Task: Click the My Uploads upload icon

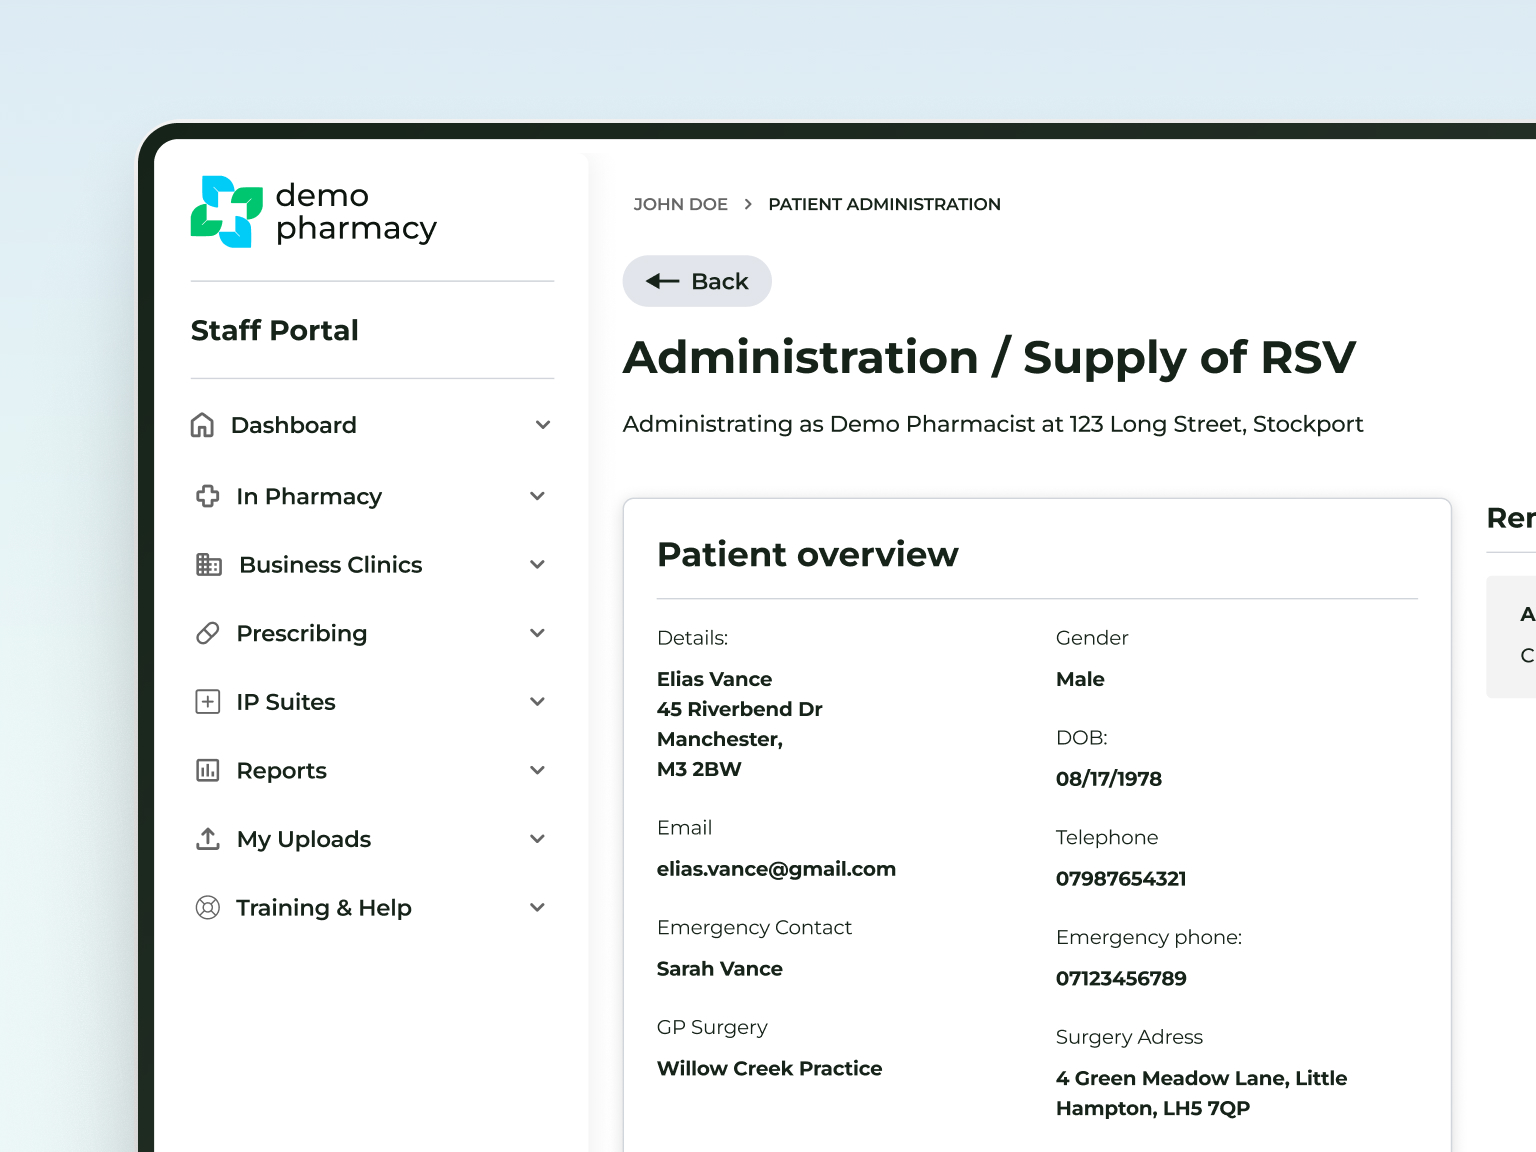Action: 207,839
